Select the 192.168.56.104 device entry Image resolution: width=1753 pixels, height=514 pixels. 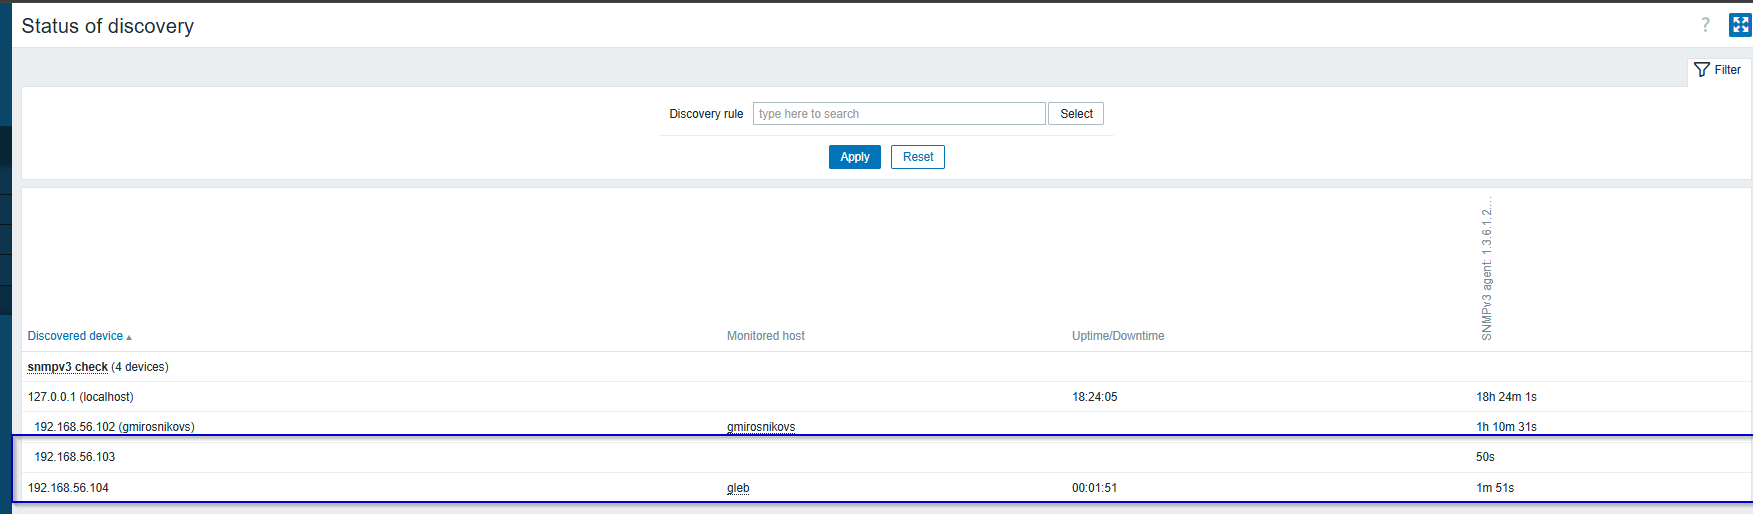point(68,488)
